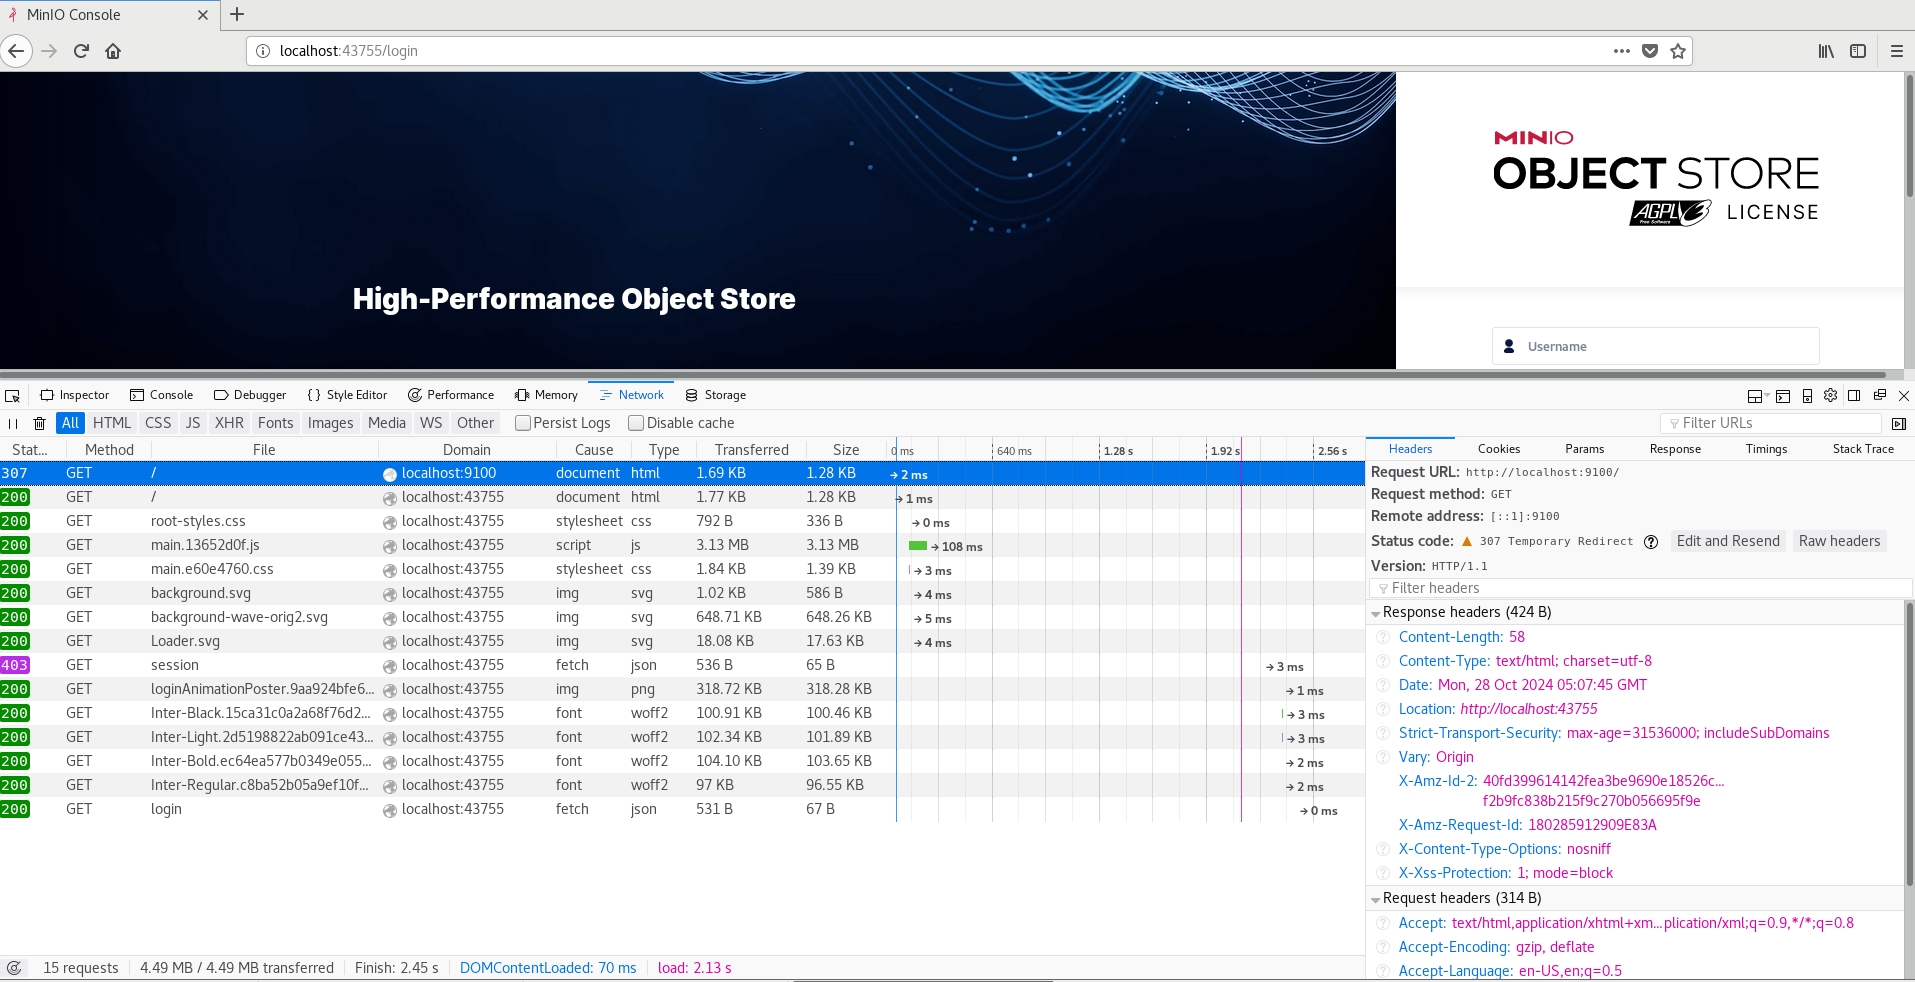Learn more about Location header

1383,709
